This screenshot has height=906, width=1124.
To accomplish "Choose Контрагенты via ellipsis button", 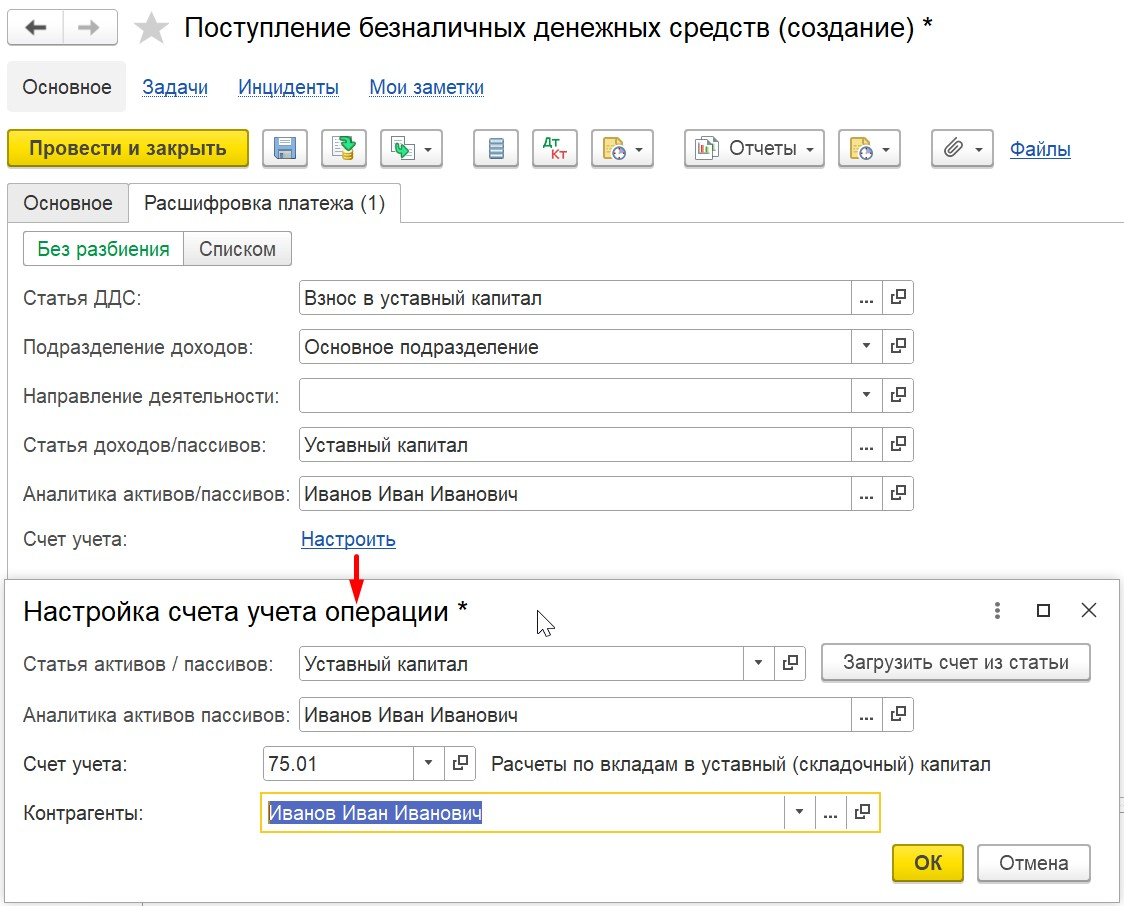I will [831, 813].
